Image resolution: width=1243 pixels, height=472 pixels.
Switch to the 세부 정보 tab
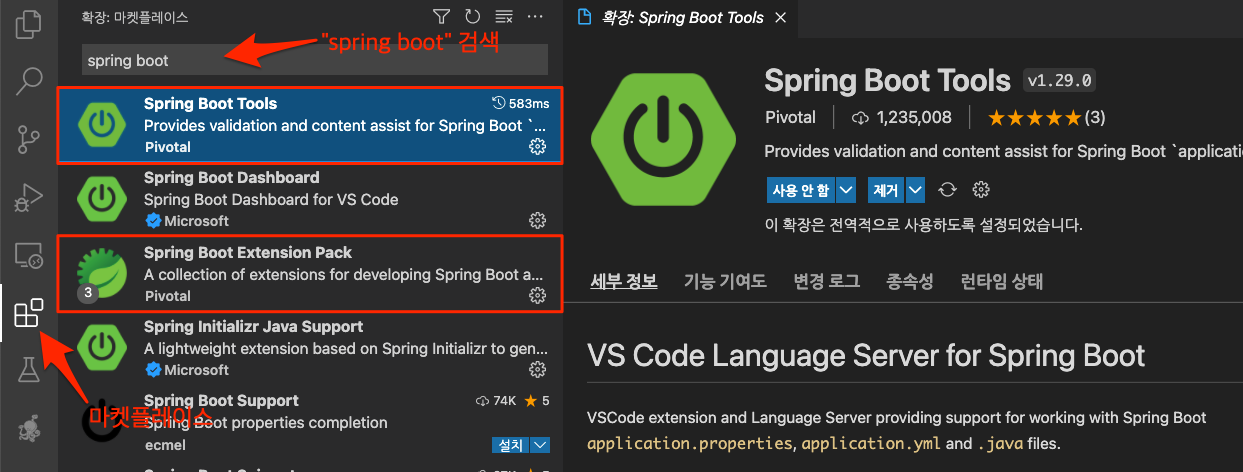624,282
